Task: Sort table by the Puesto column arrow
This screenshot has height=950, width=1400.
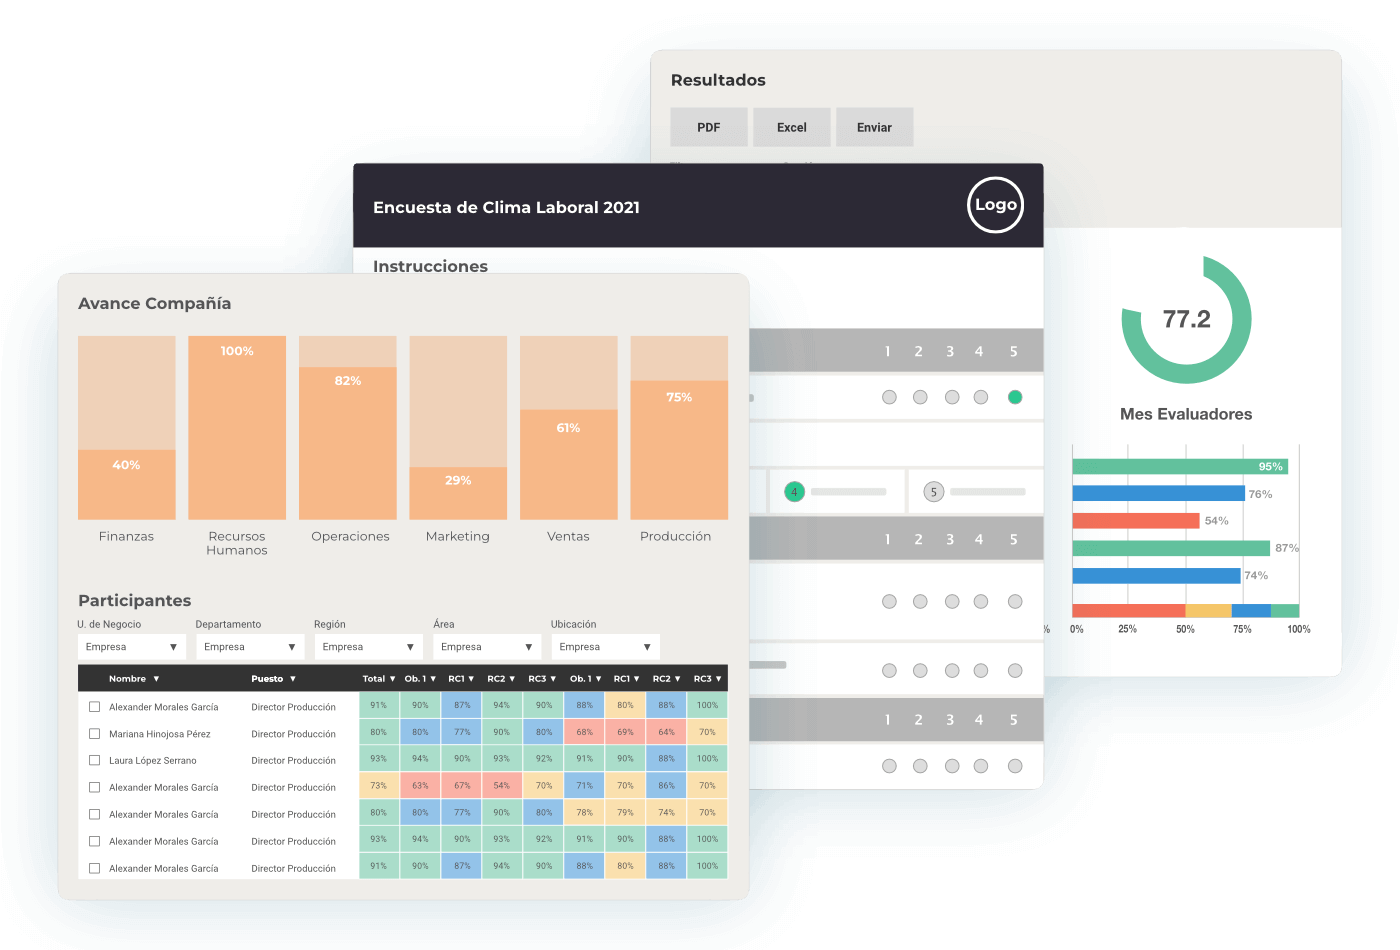Action: 293,679
